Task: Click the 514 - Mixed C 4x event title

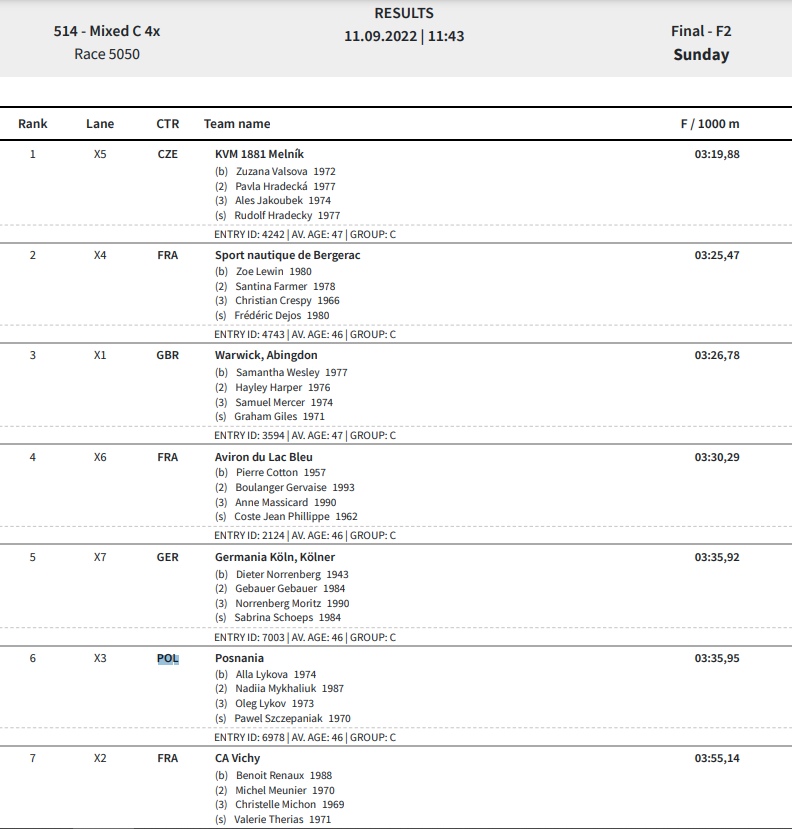Action: click(x=107, y=31)
